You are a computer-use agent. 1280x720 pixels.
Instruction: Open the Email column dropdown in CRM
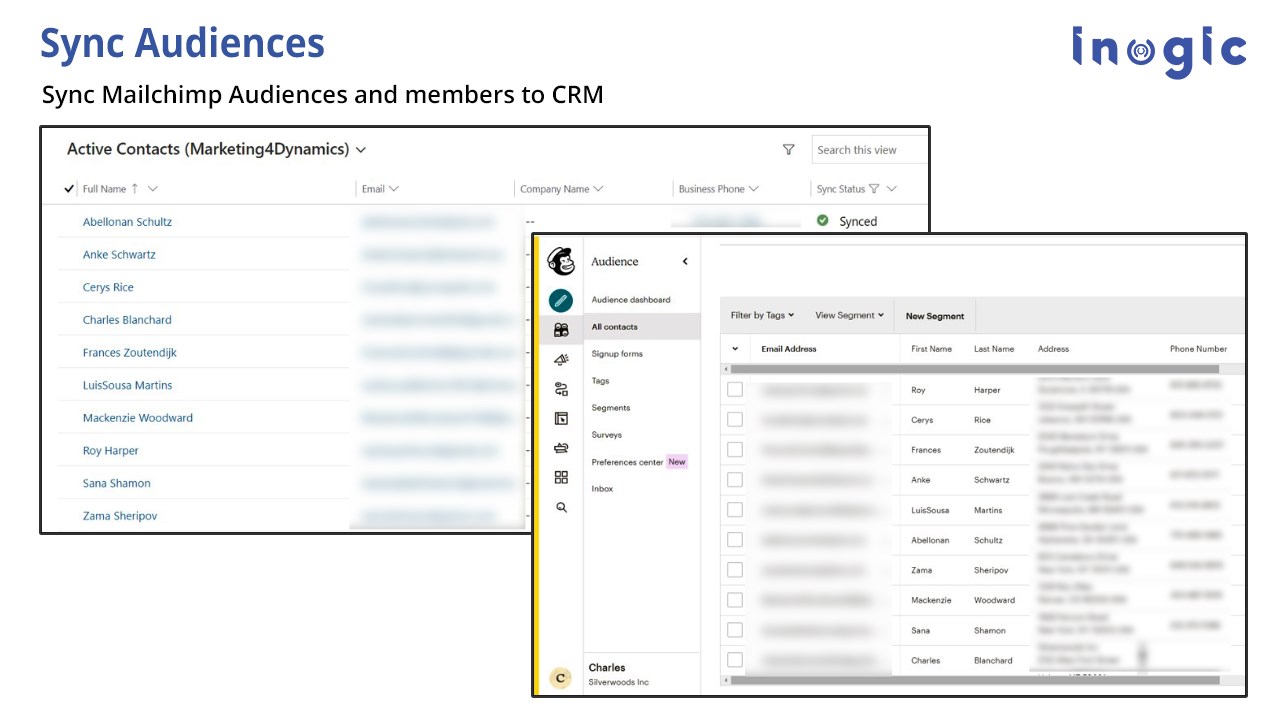394,188
